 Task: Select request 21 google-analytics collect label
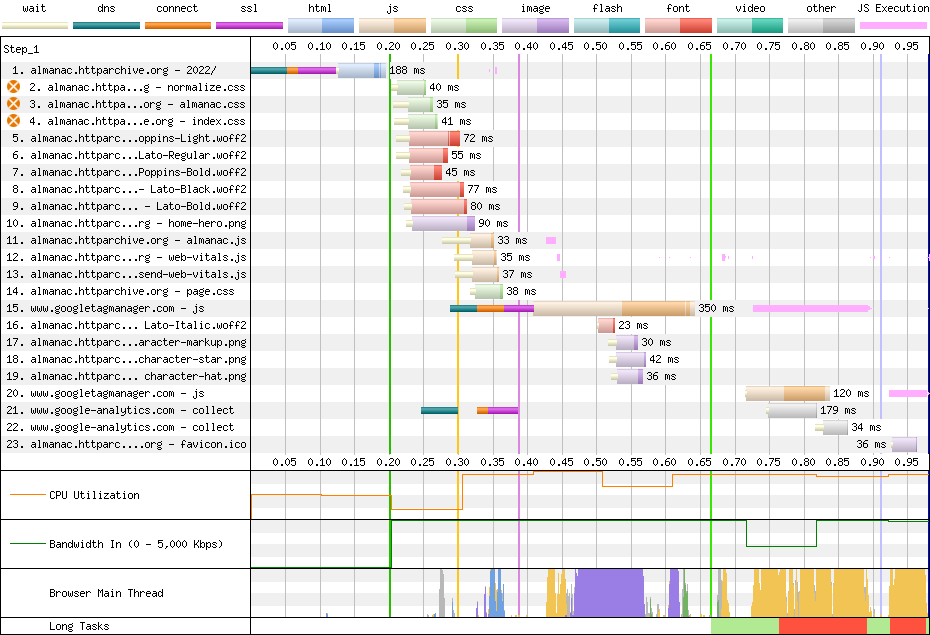tap(120, 410)
